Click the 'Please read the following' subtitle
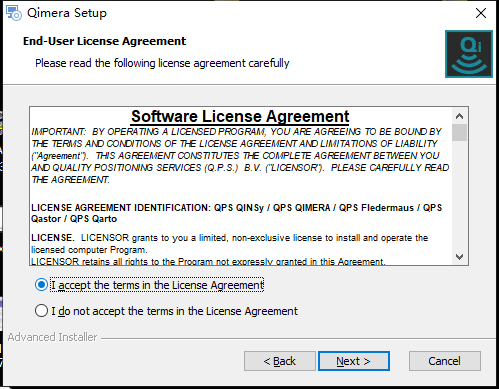Image resolution: width=499 pixels, height=389 pixels. point(162,63)
